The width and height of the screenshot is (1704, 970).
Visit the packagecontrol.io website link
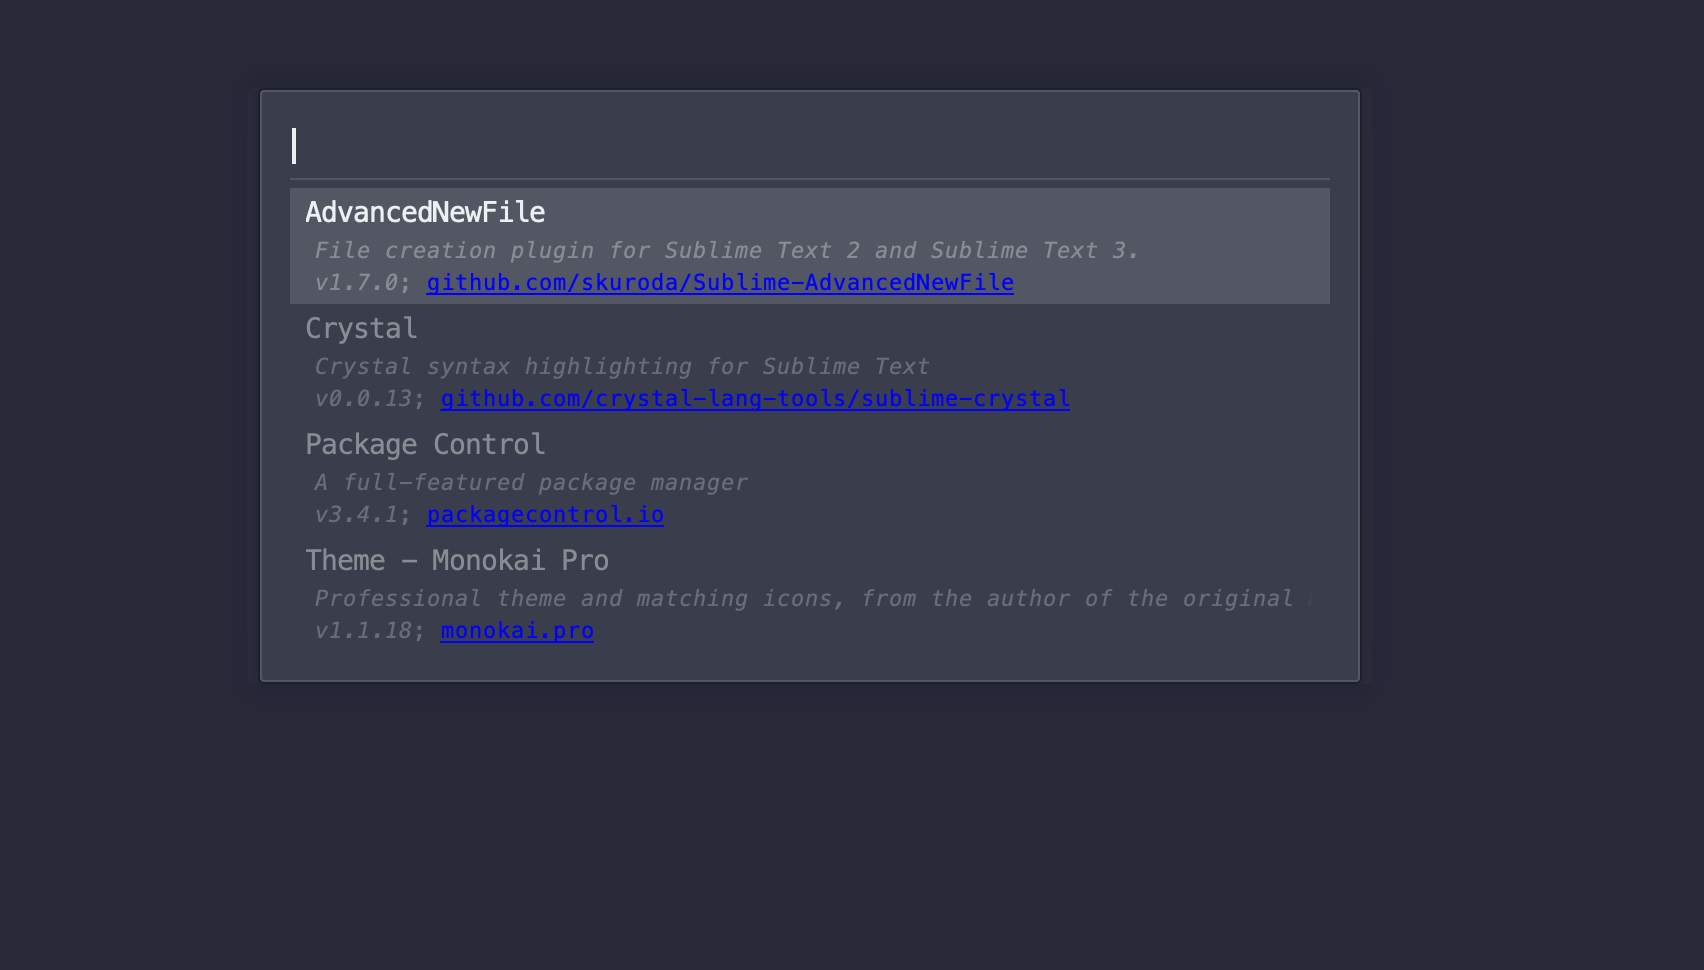click(545, 515)
